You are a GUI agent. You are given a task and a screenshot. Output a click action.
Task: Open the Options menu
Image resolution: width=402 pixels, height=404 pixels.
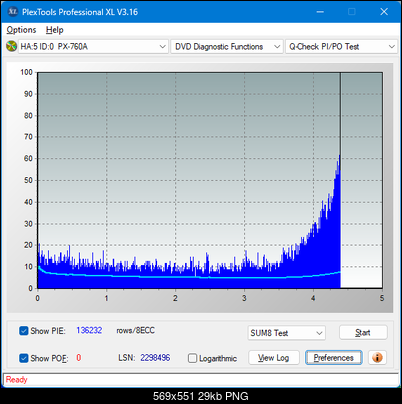(x=21, y=30)
